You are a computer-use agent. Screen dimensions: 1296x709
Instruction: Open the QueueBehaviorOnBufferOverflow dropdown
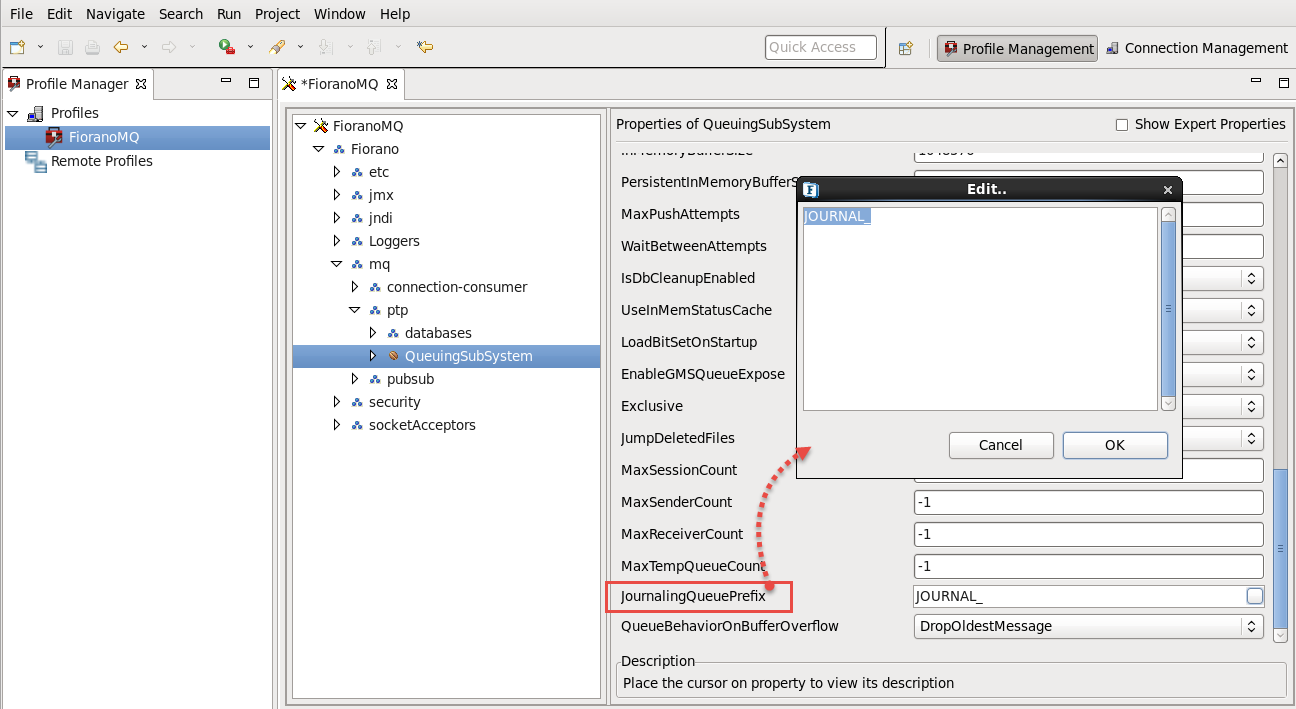[x=1089, y=627]
